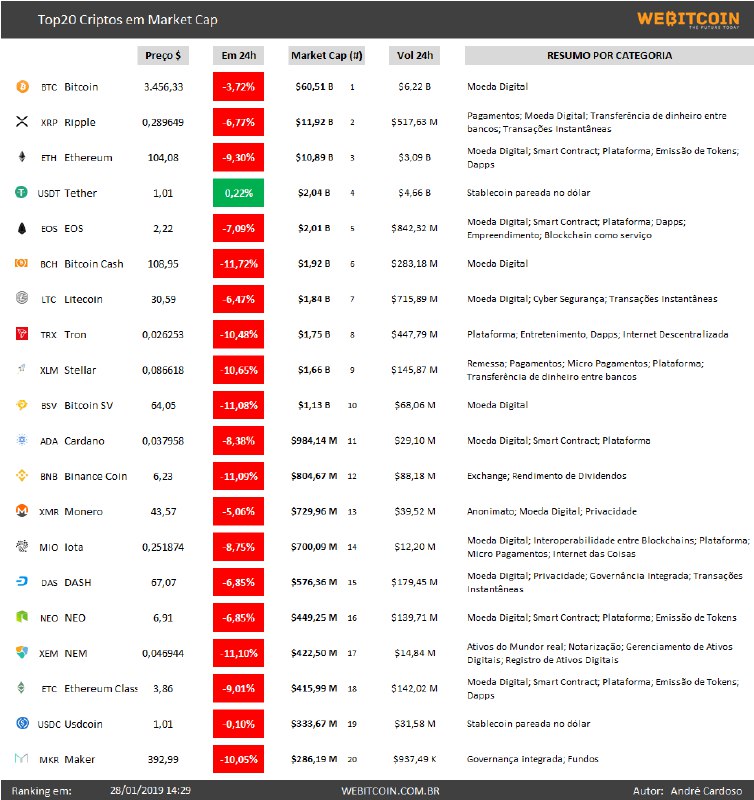Click the Usdcoin blue circle icon

[x=22, y=723]
